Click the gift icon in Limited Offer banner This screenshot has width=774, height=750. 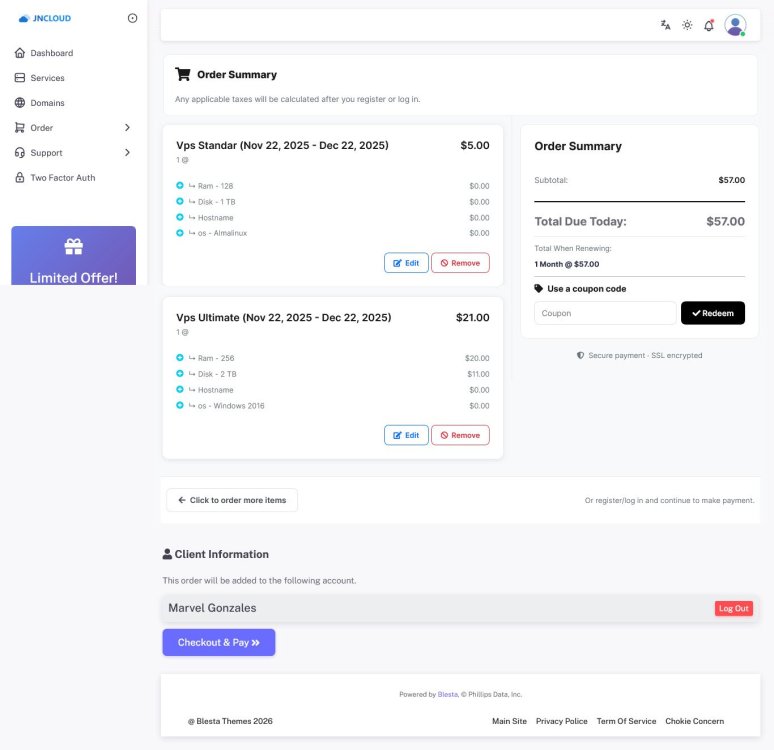[73, 246]
